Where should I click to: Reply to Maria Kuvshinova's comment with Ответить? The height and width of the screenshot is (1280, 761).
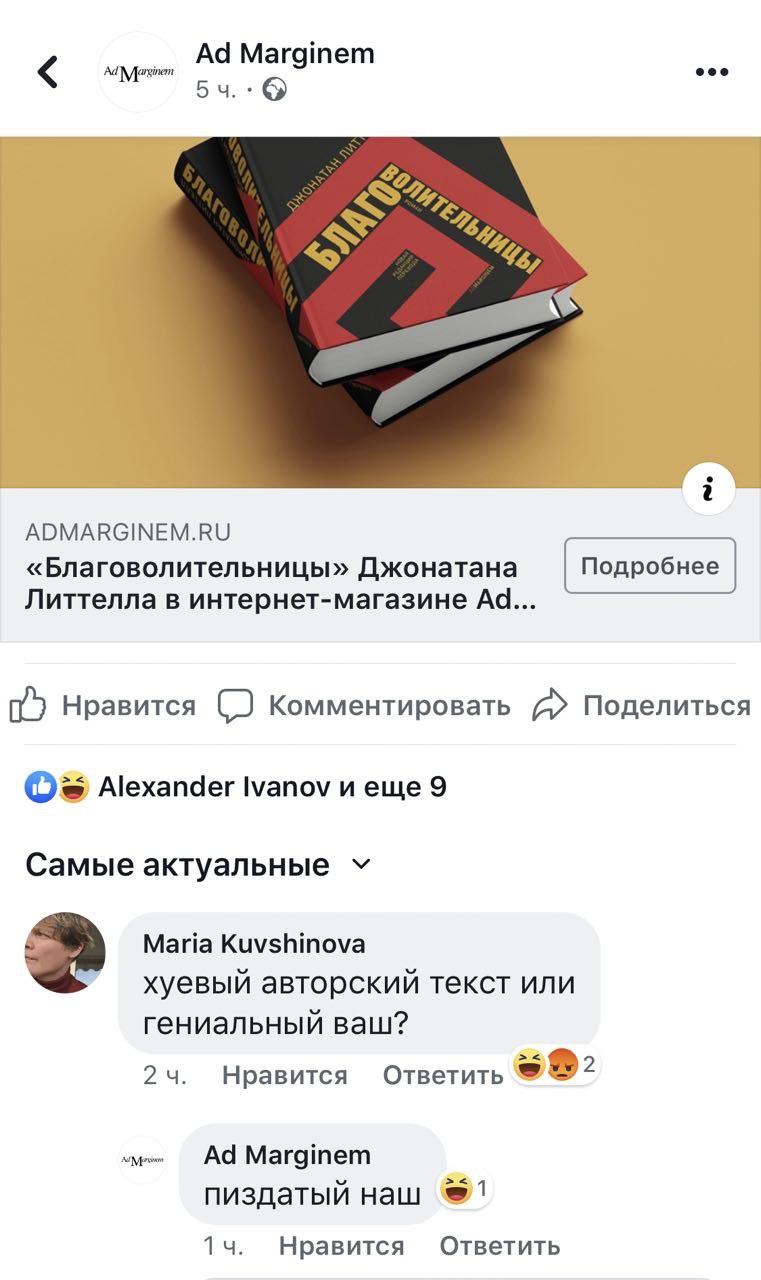pos(443,1076)
